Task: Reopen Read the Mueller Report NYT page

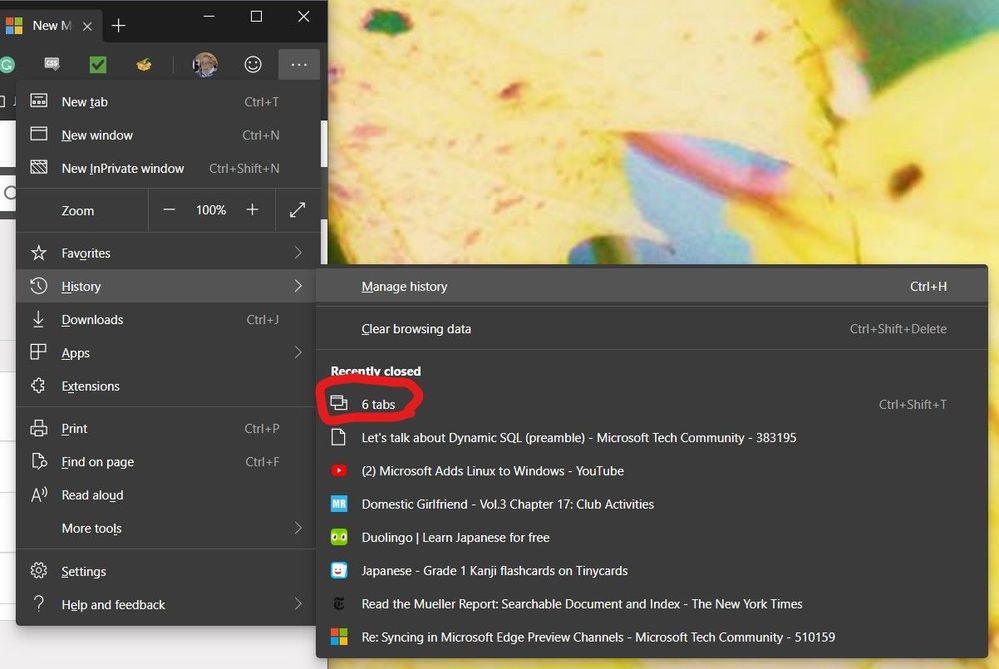Action: 652,603
